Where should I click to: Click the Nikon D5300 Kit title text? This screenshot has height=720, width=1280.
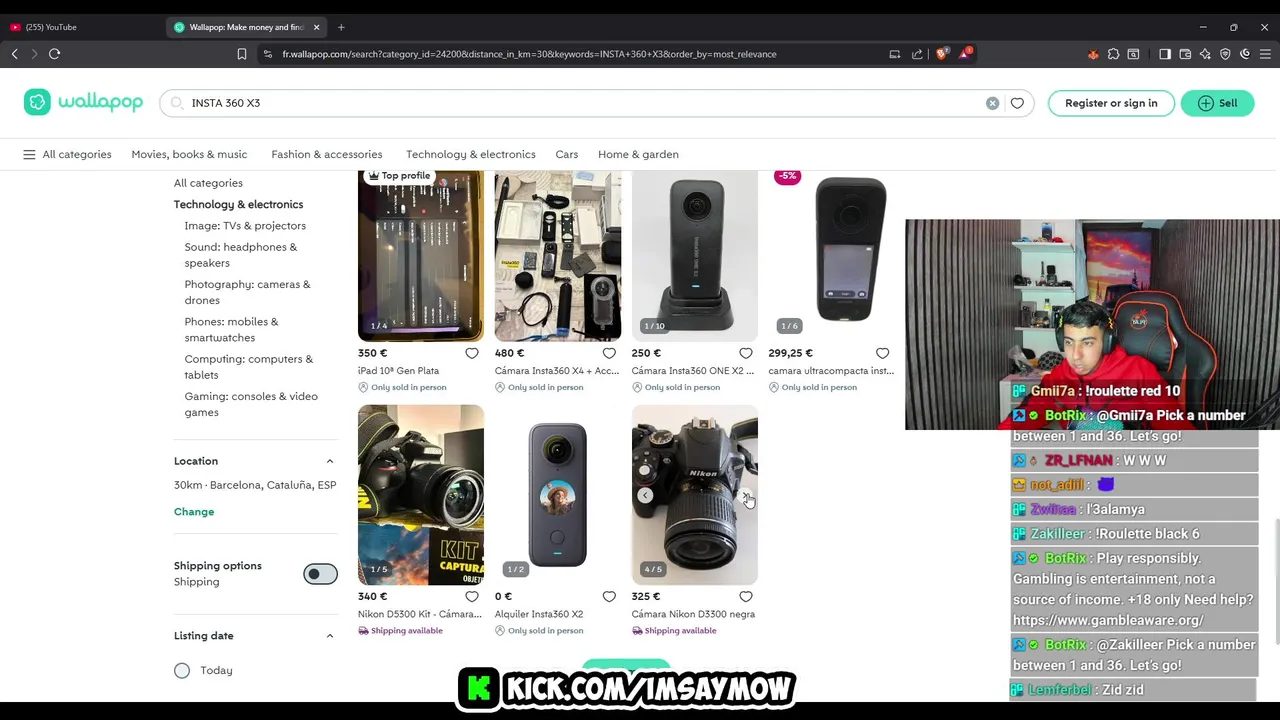coord(420,615)
